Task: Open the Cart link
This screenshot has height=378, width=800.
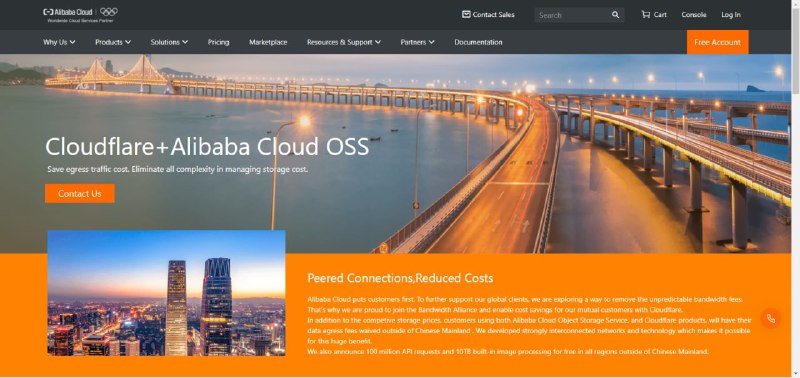Action: click(x=654, y=14)
